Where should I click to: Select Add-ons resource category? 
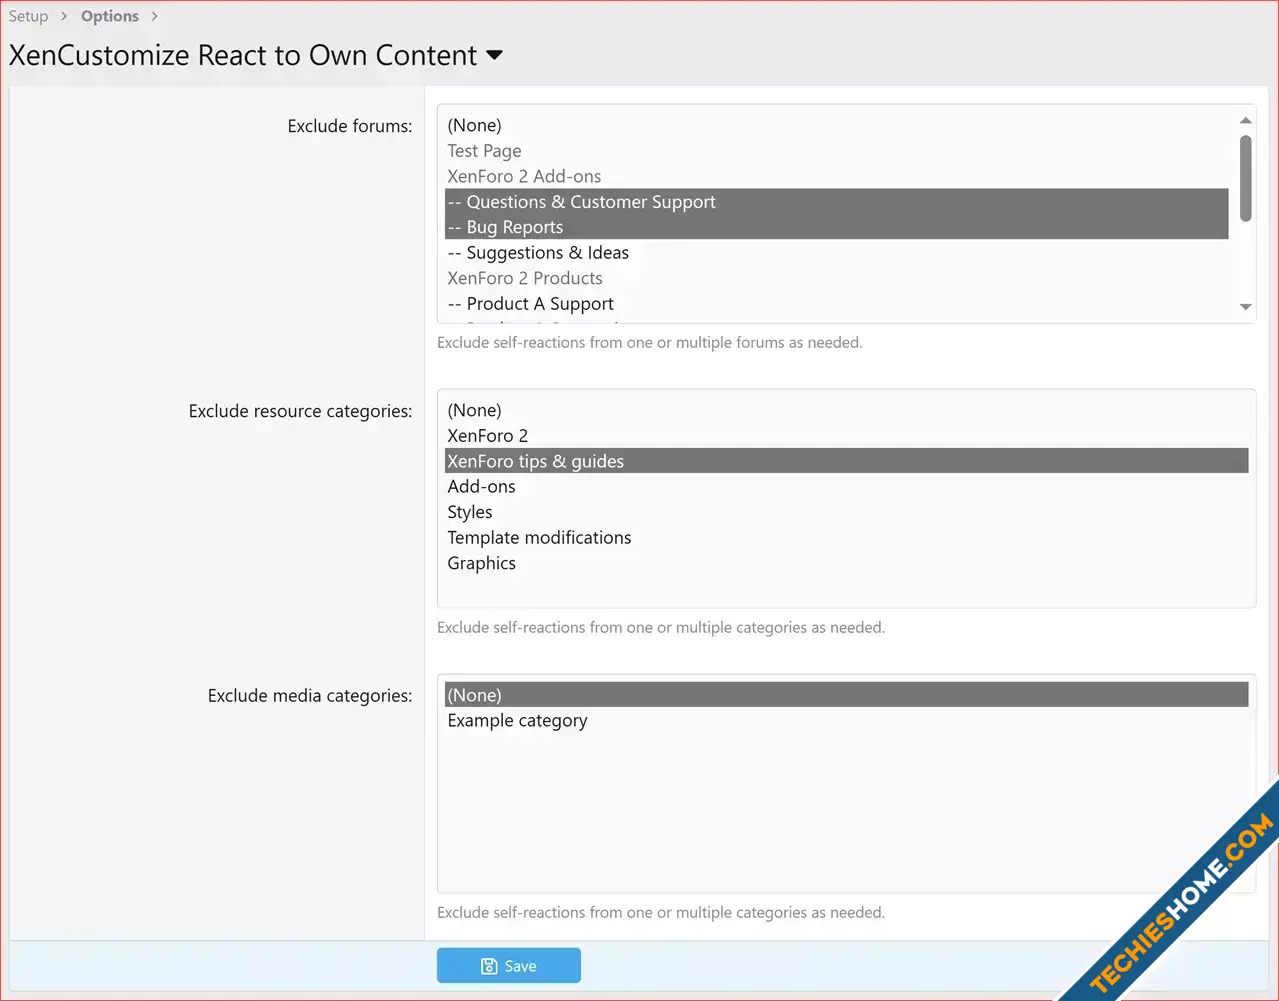click(x=846, y=487)
